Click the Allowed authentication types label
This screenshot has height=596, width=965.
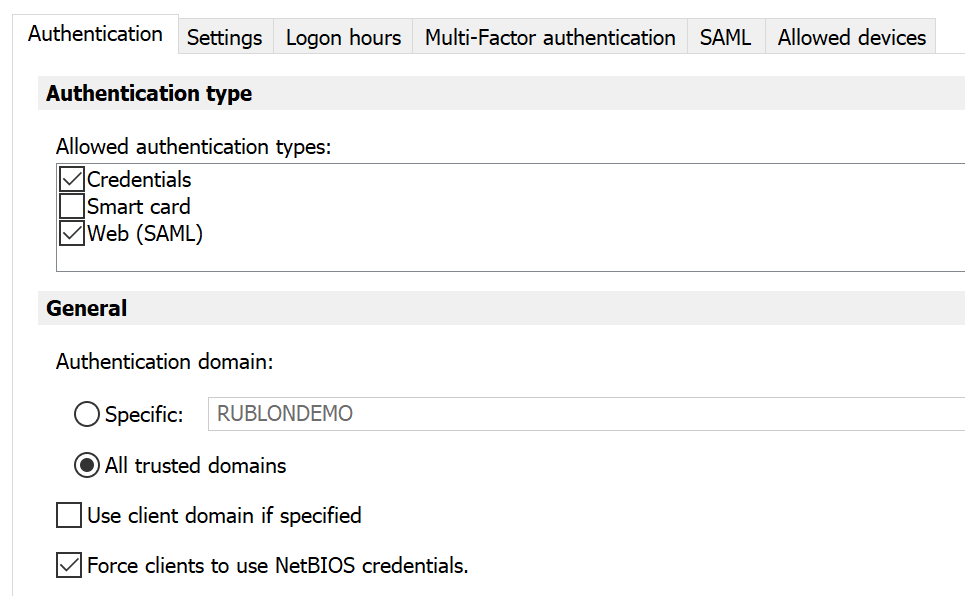[193, 147]
